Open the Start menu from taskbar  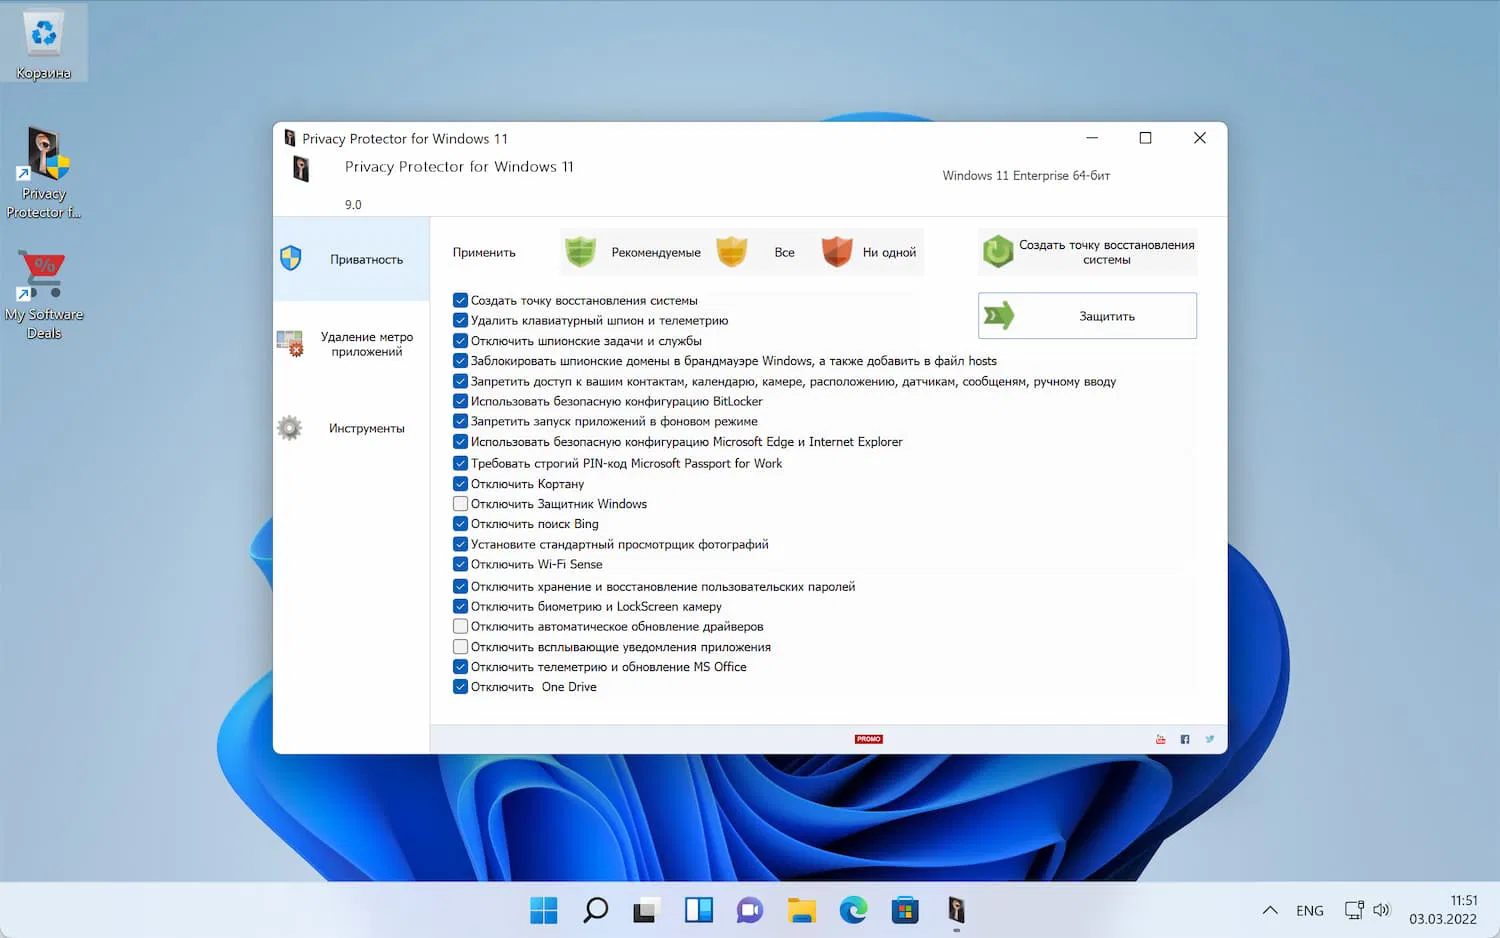543,910
